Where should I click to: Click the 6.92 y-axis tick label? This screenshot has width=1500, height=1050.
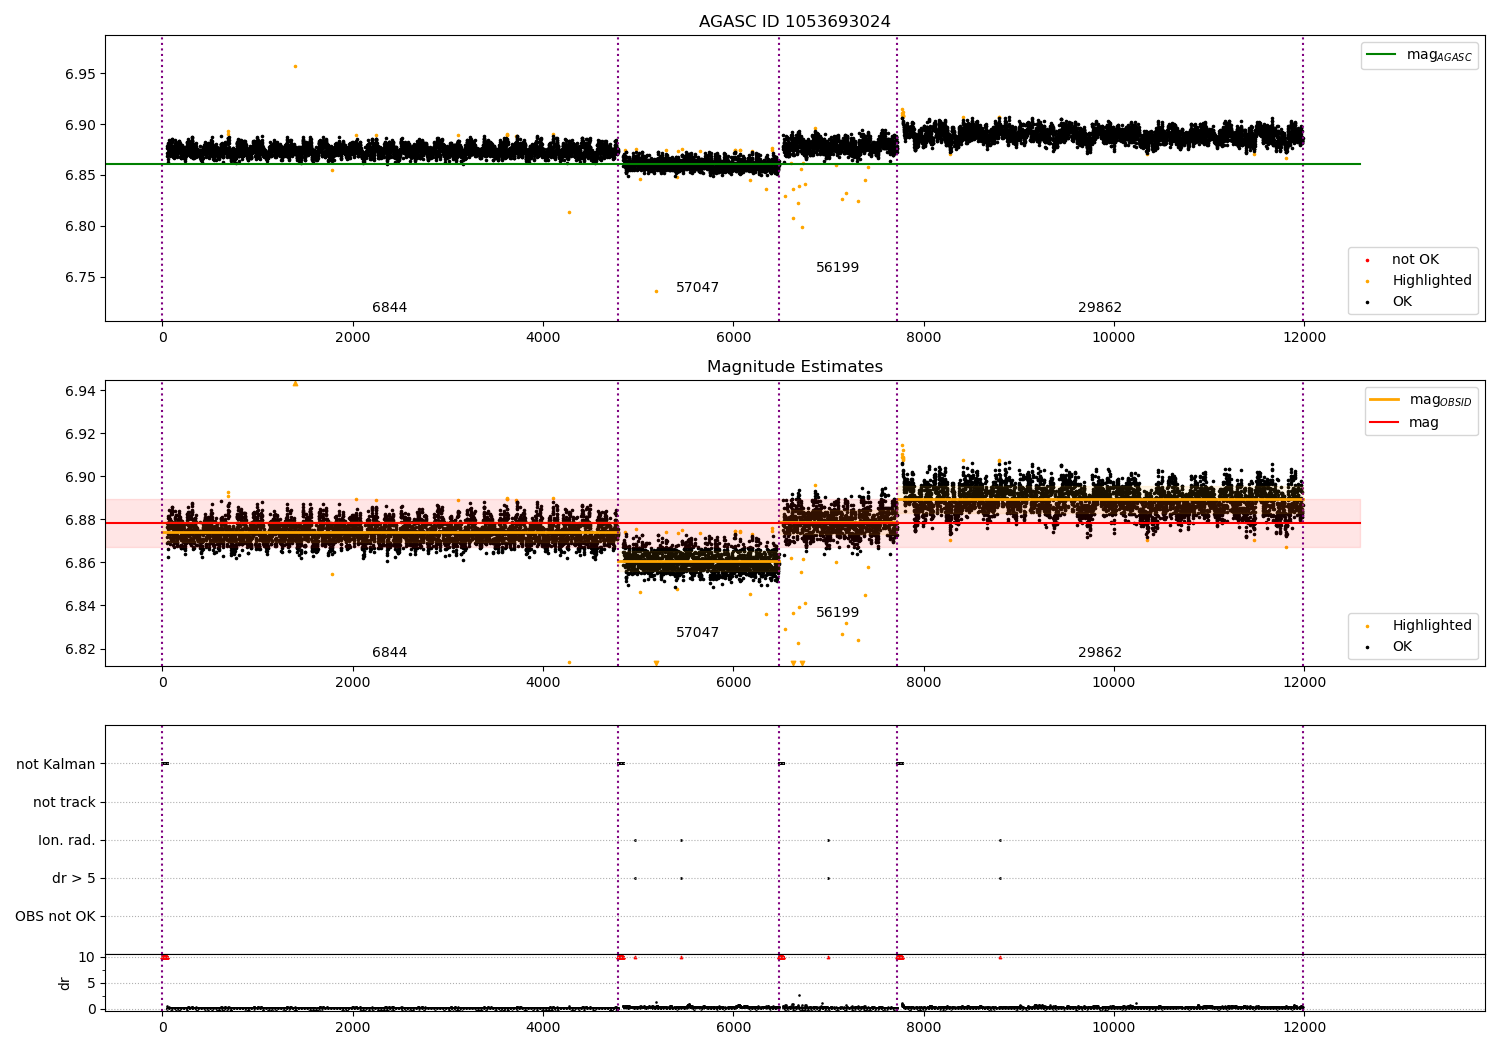tap(80, 434)
